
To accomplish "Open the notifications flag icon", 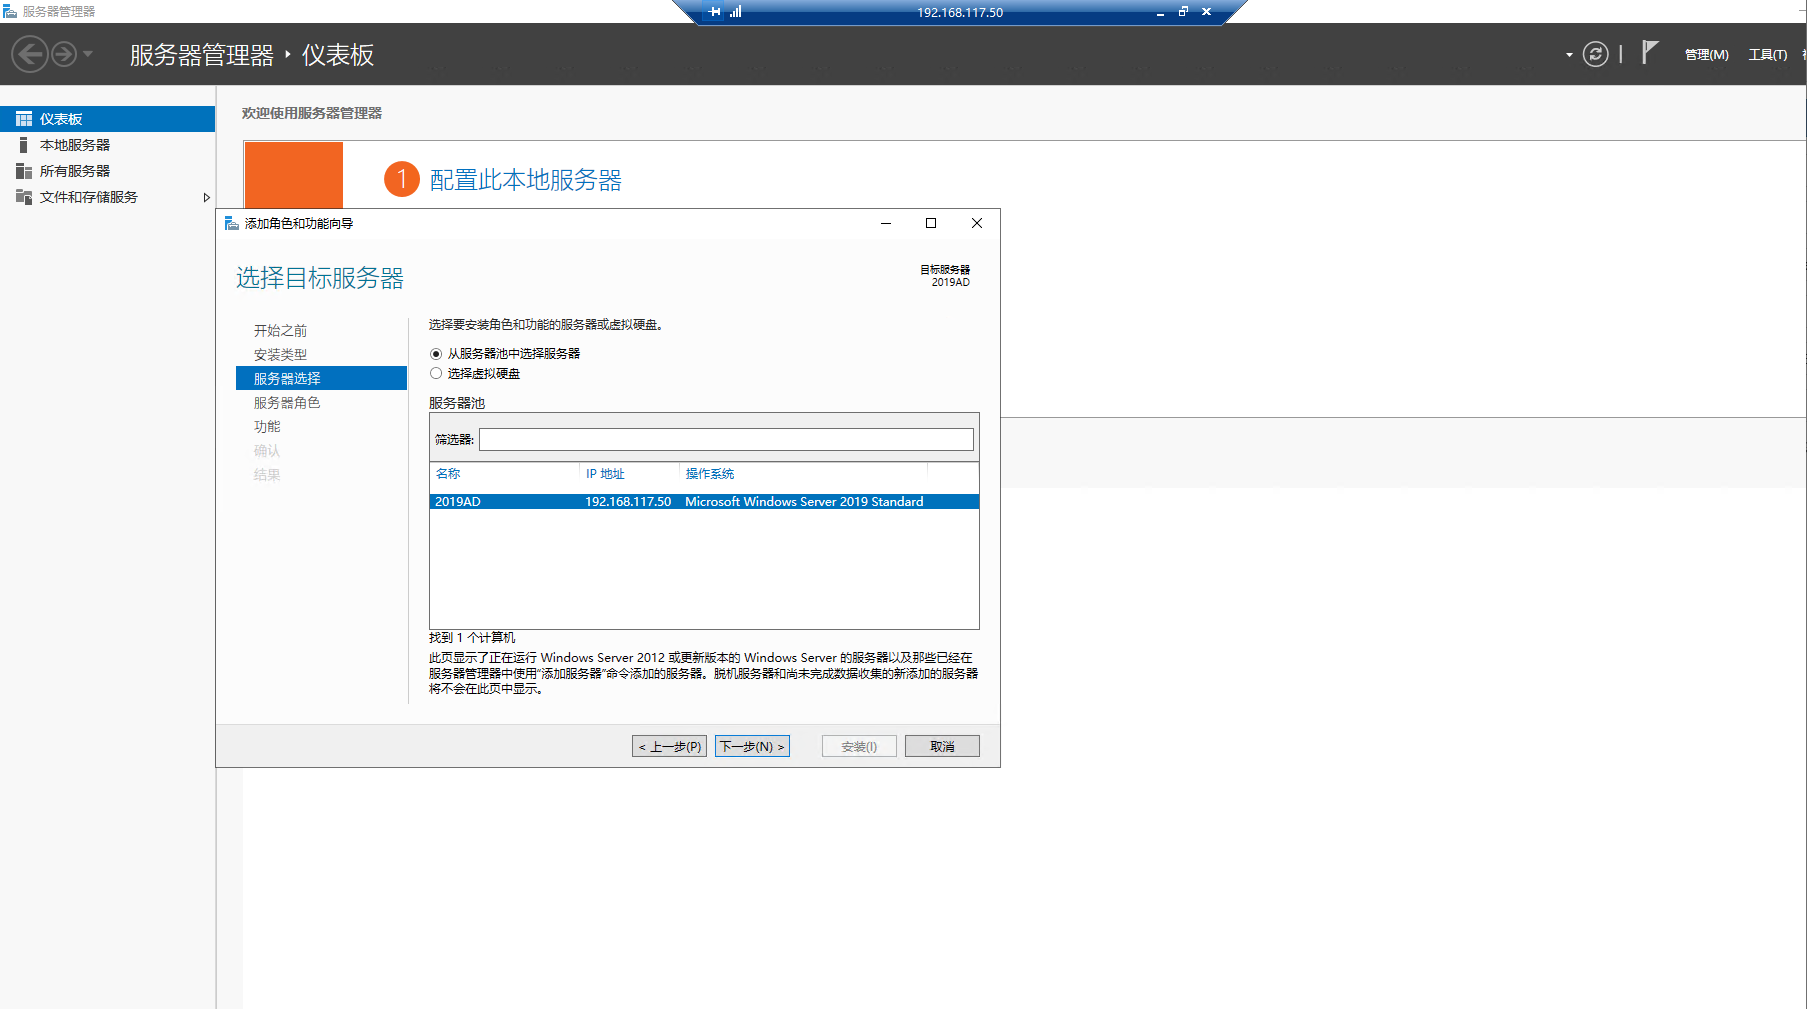I will (1650, 53).
